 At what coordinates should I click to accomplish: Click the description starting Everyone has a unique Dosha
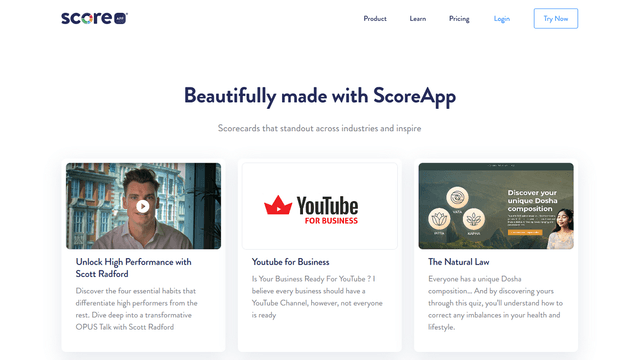tap(495, 303)
